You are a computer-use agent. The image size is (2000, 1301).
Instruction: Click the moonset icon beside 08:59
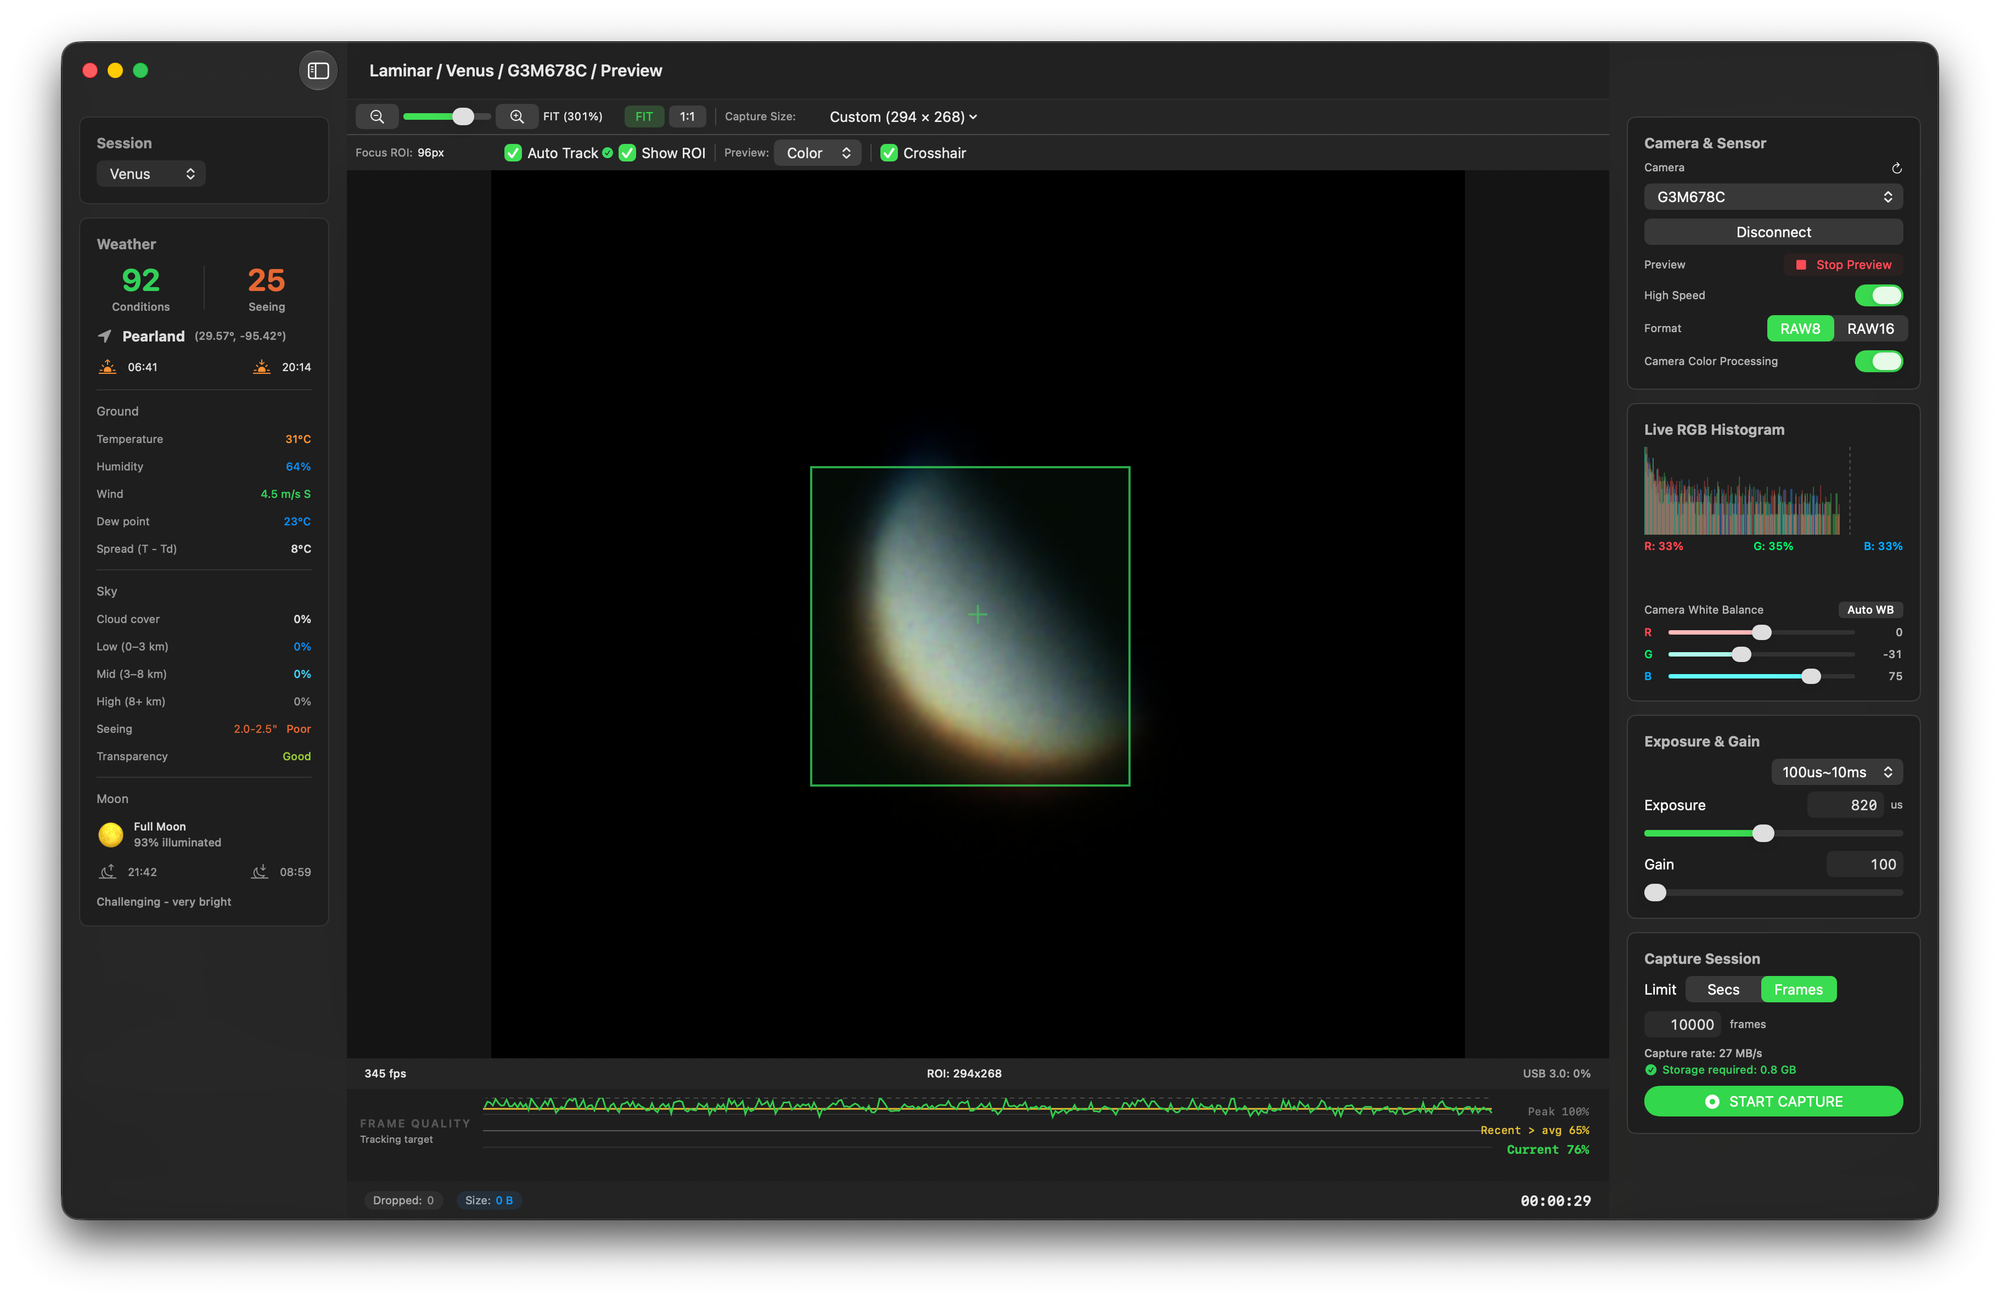pos(260,872)
